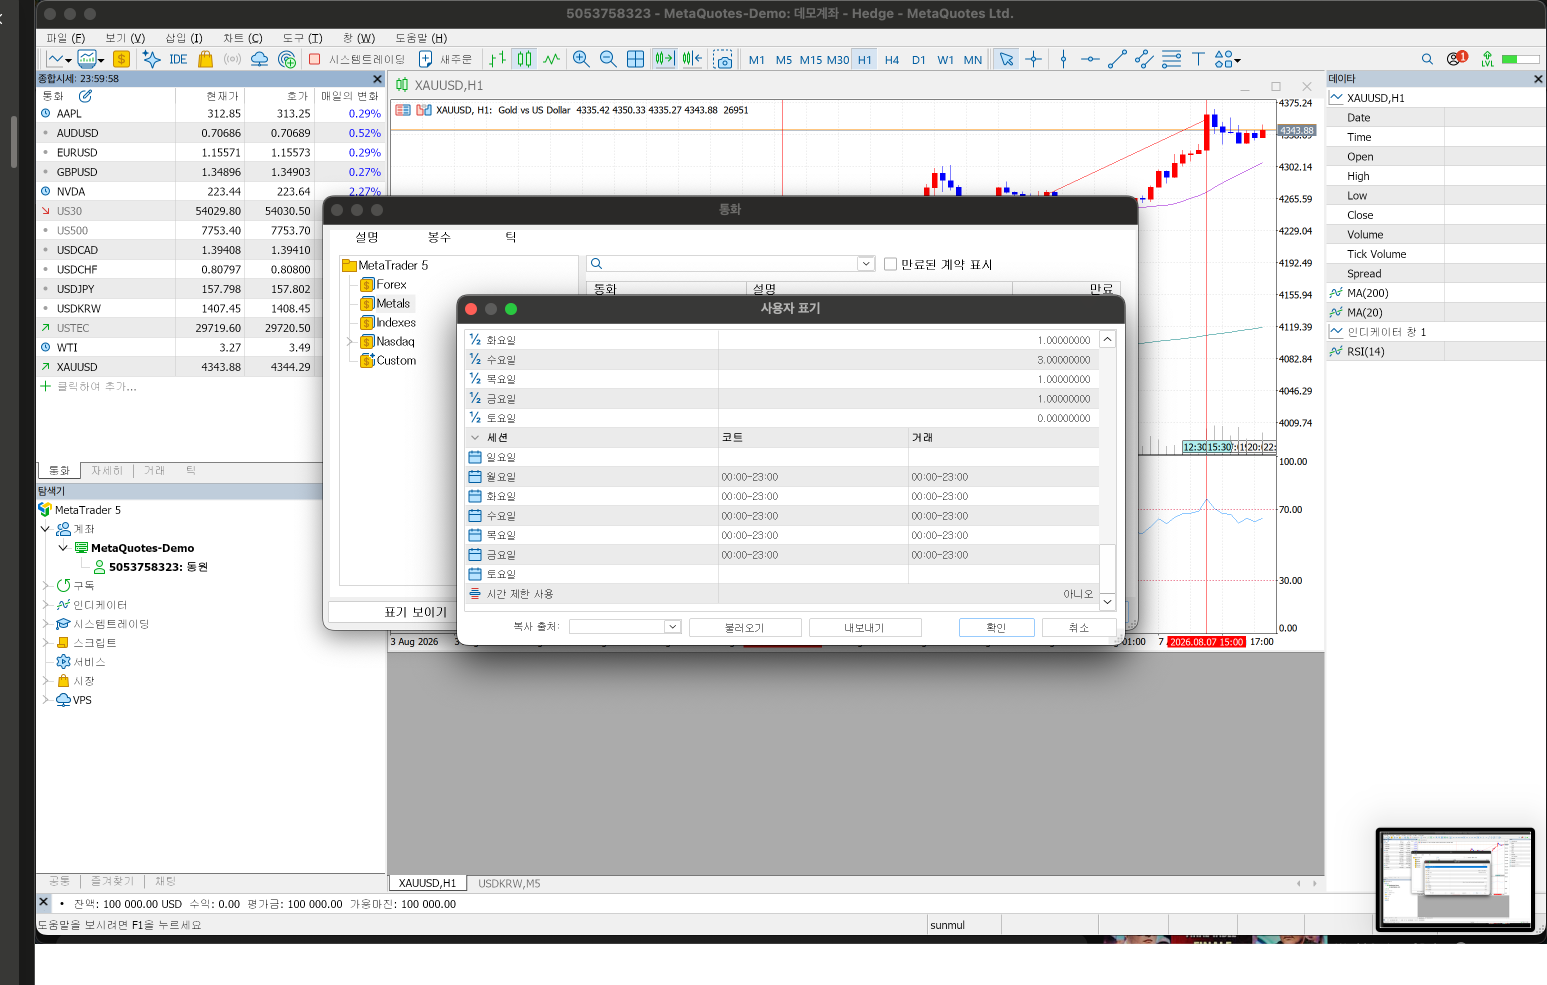This screenshot has width=1547, height=985.
Task: Toggle chart auto-scroll to the latest bar
Action: [x=664, y=59]
